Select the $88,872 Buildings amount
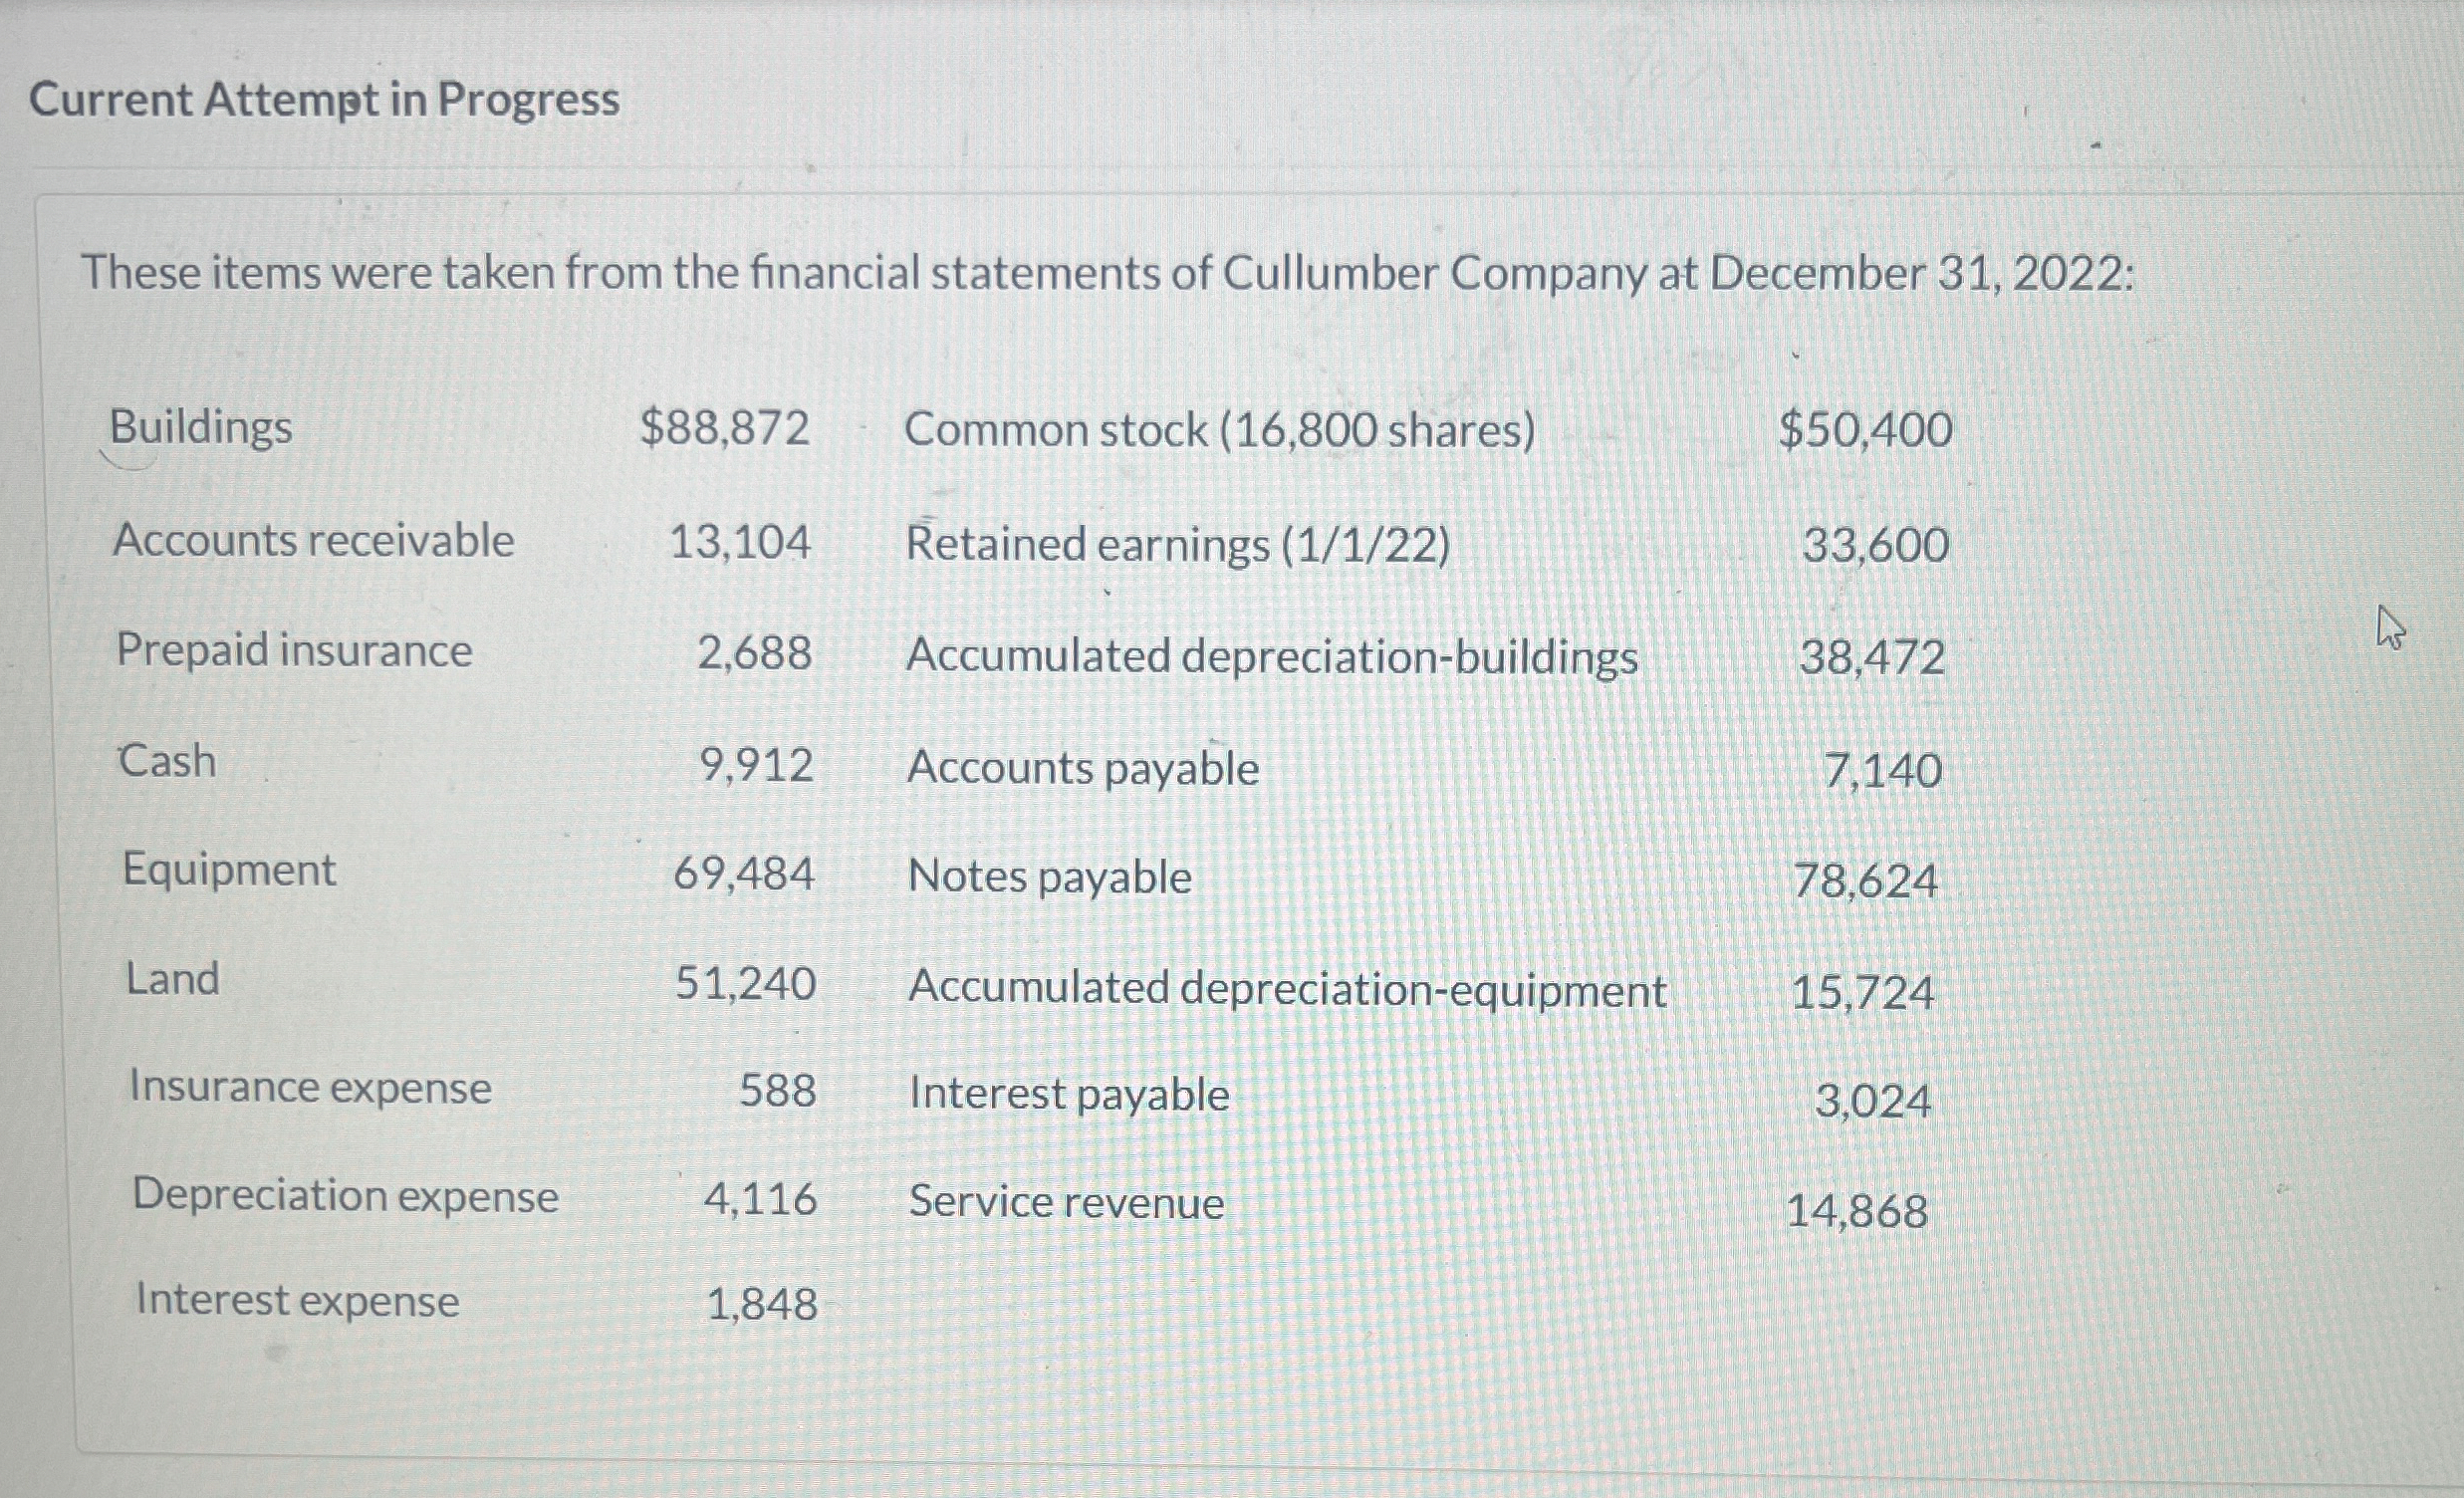 pos(724,429)
